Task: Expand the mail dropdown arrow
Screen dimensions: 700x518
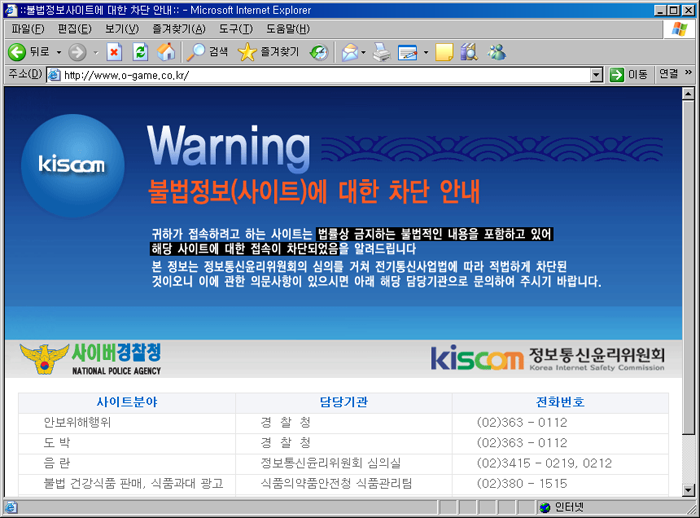Action: coord(363,52)
